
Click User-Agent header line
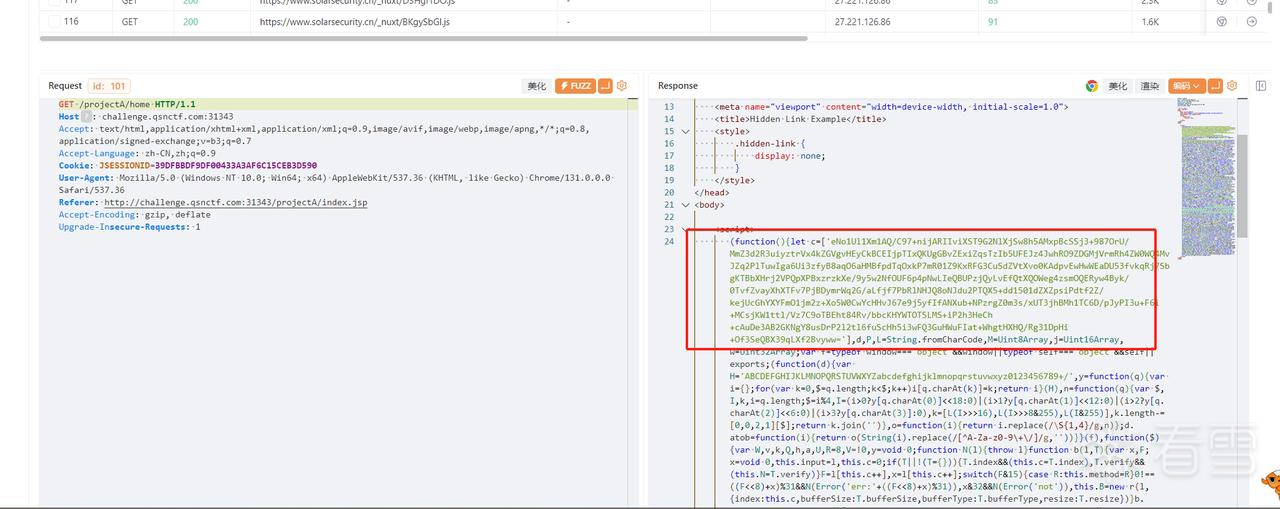[335, 183]
